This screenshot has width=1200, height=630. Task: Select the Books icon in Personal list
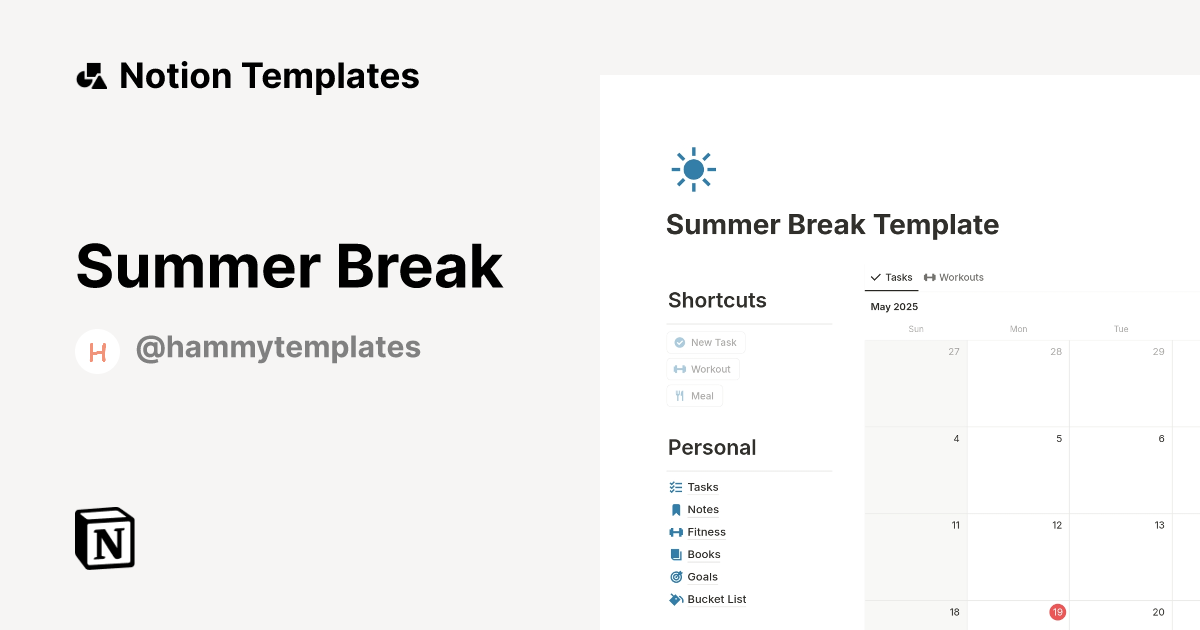(x=675, y=554)
